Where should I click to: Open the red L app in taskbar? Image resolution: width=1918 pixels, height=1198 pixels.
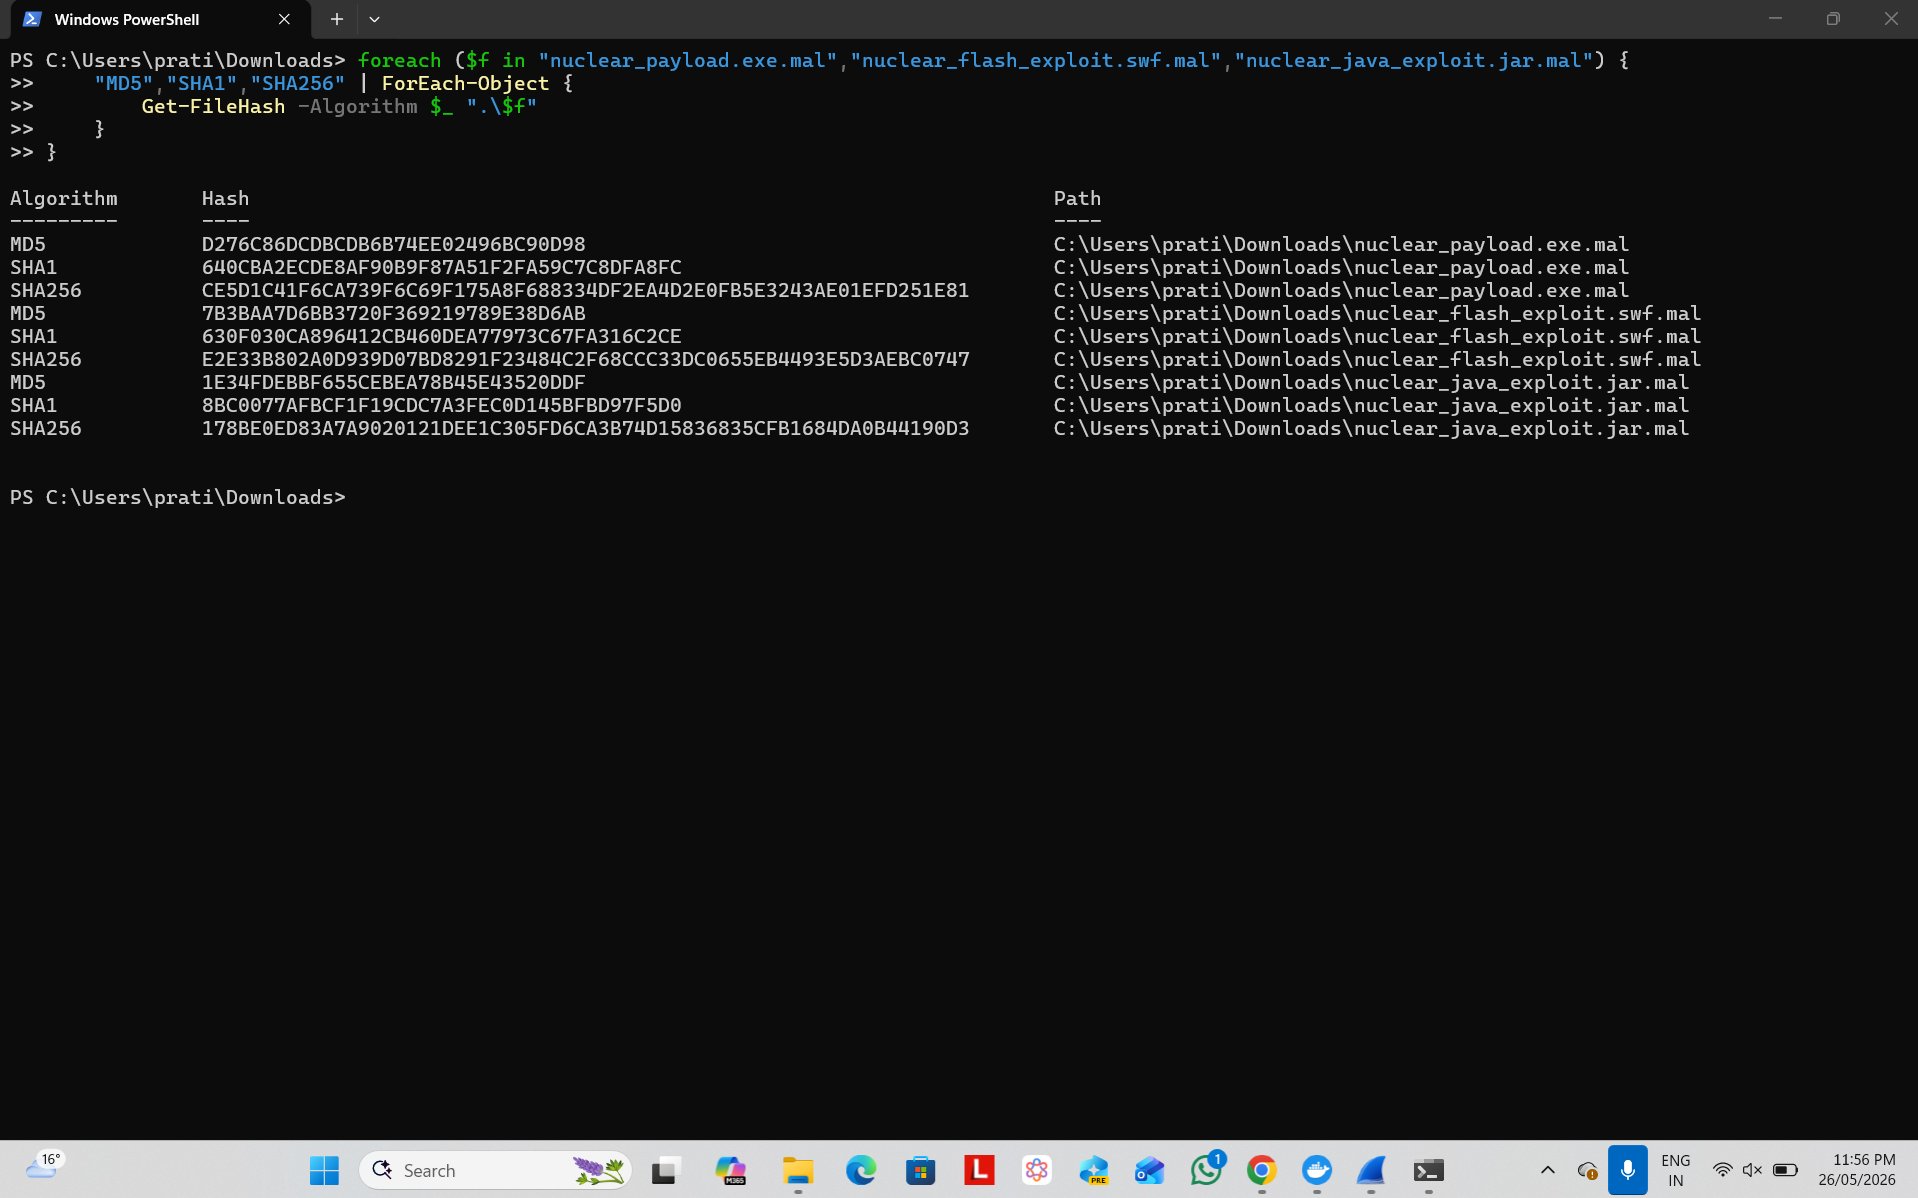coord(979,1170)
